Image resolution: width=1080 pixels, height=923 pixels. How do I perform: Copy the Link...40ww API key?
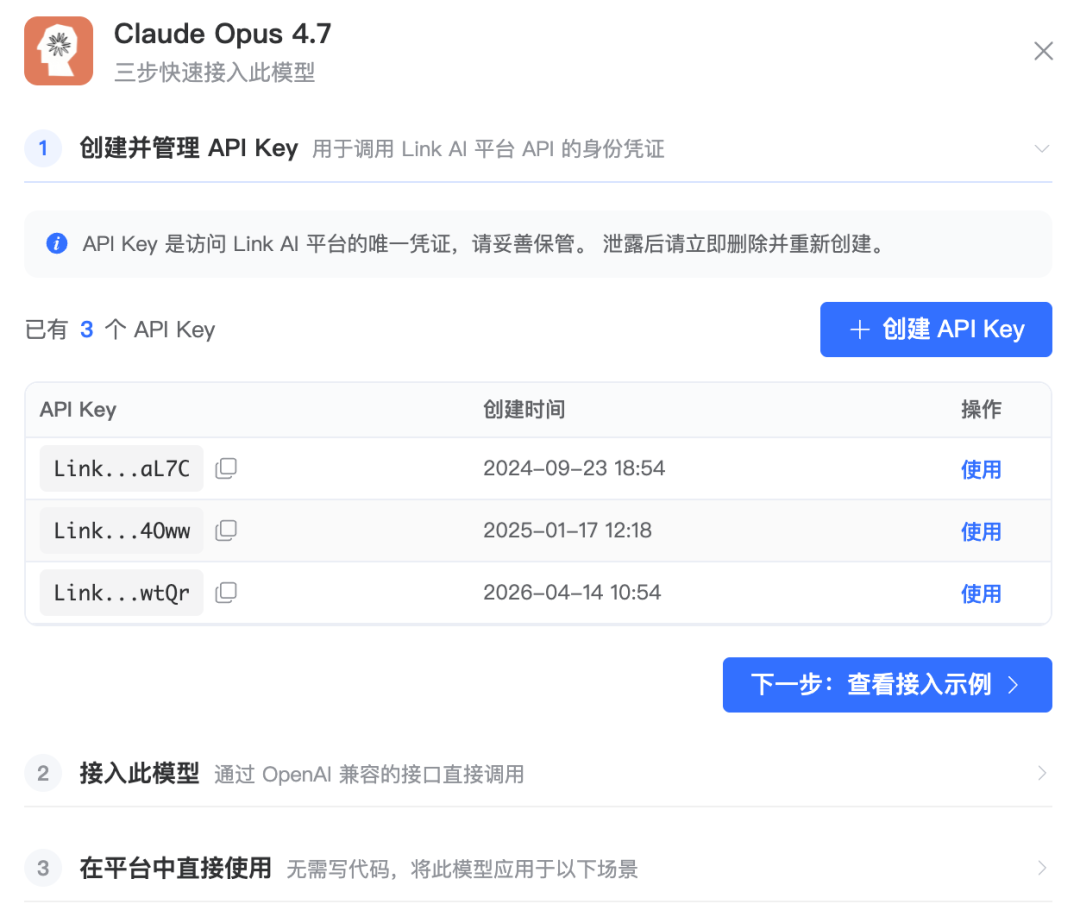coord(226,530)
